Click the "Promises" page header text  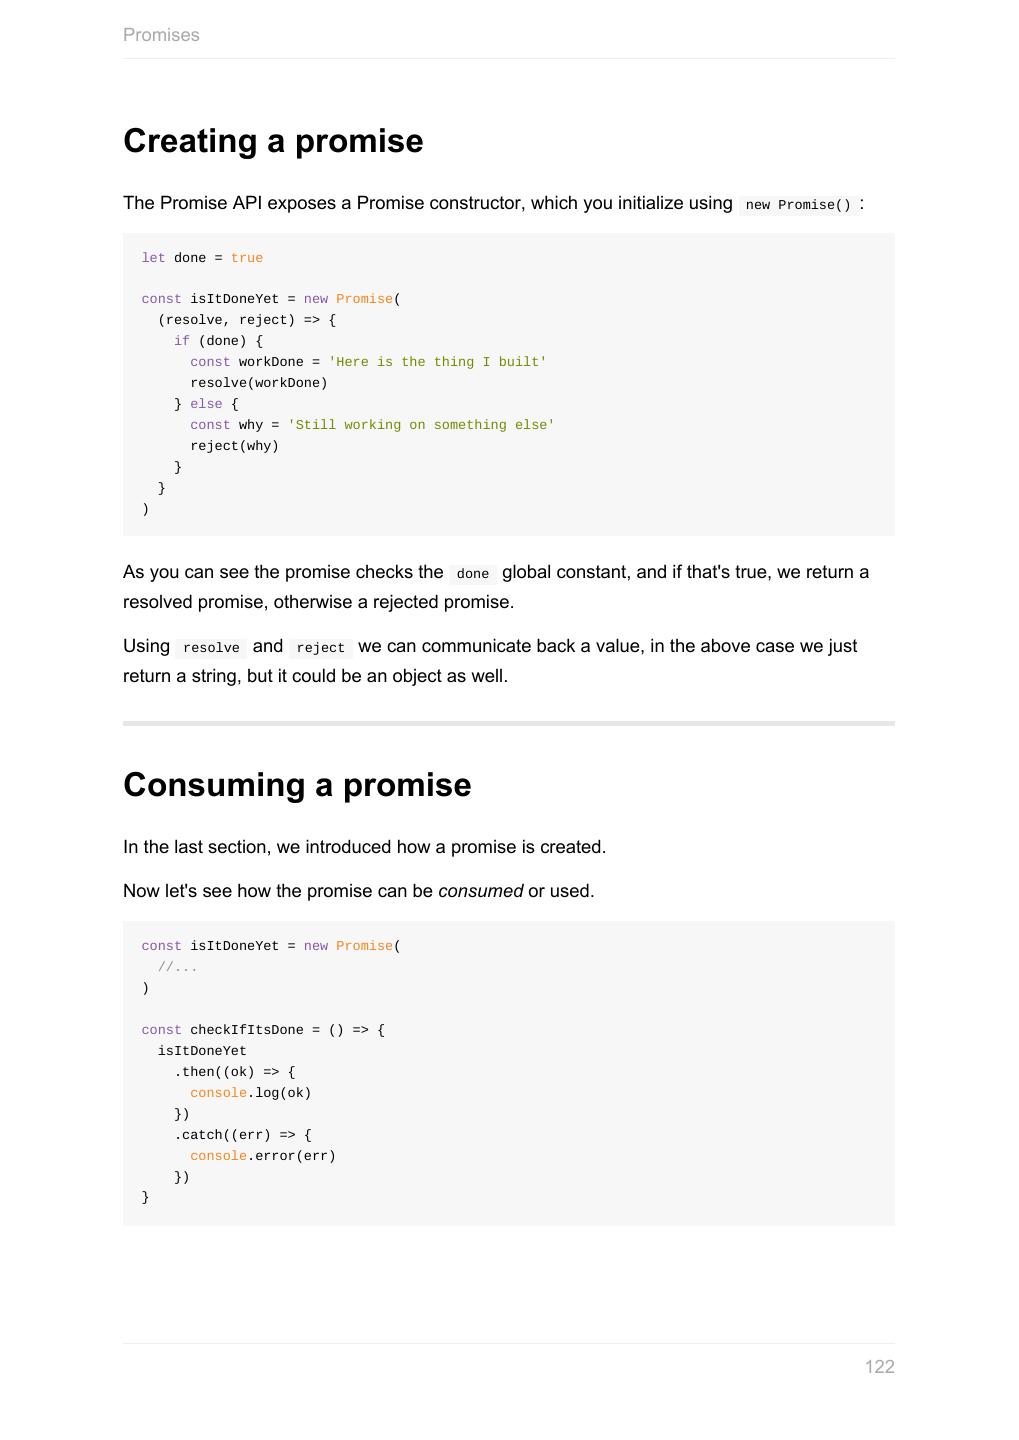161,35
